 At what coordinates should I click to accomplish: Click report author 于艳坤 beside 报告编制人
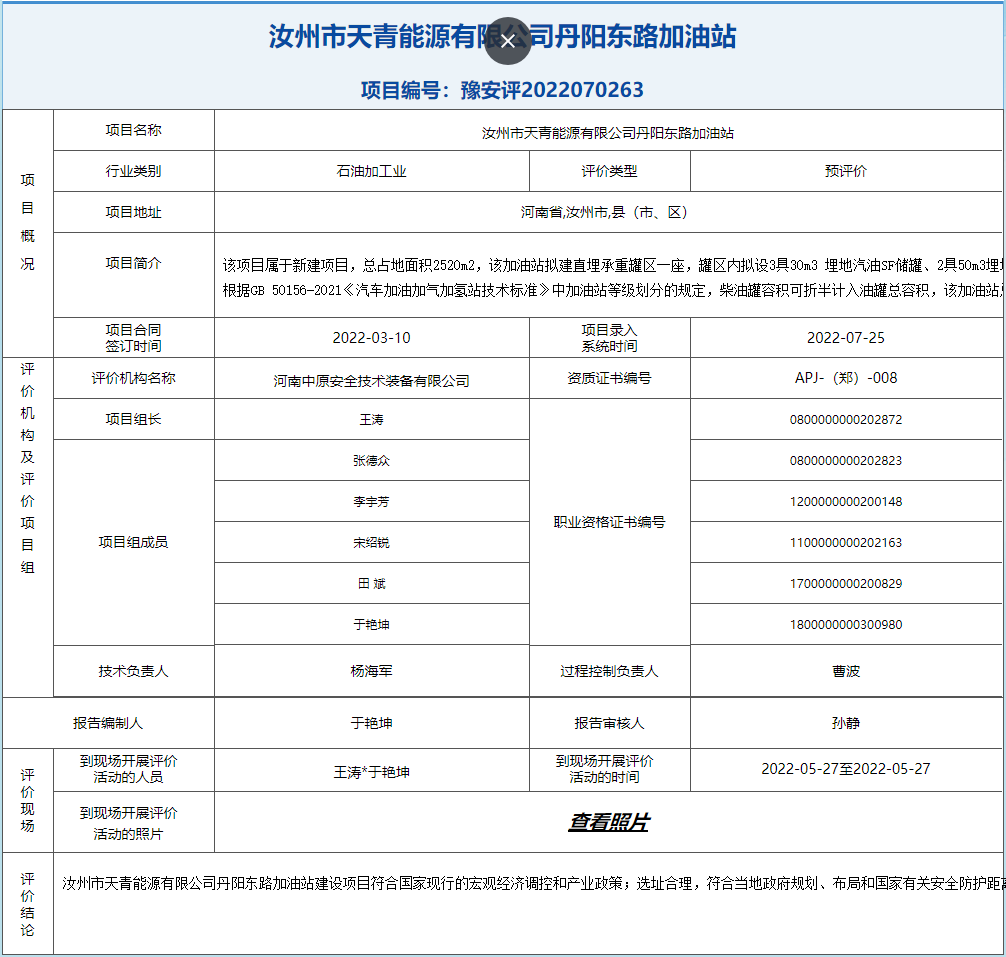[371, 723]
